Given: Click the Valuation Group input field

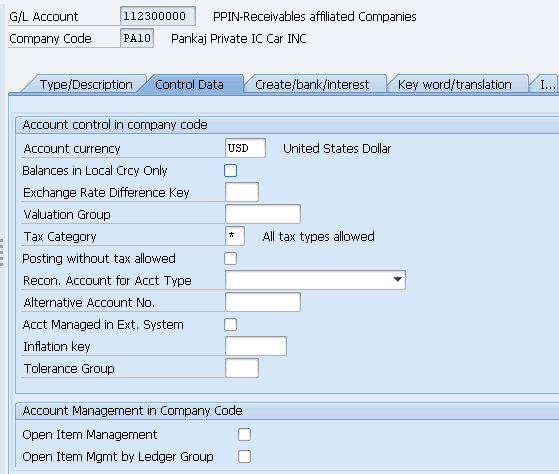Looking at the screenshot, I should point(263,214).
